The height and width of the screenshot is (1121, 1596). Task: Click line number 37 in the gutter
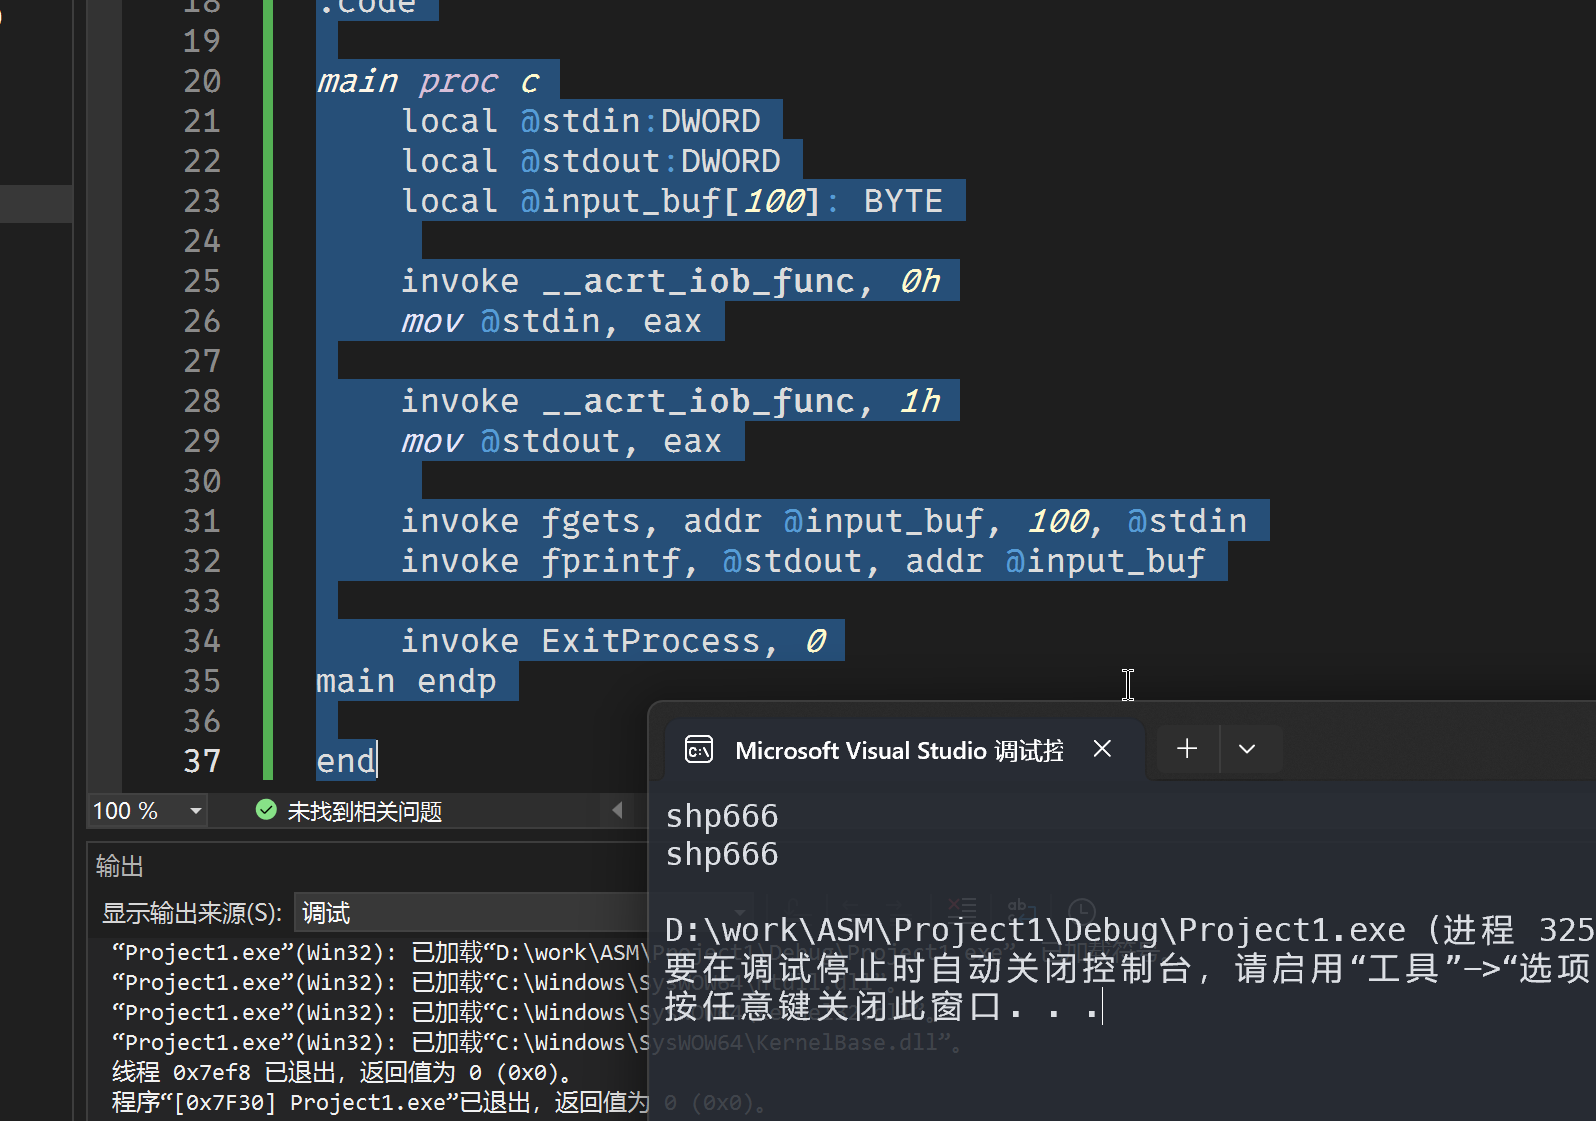[x=202, y=761]
